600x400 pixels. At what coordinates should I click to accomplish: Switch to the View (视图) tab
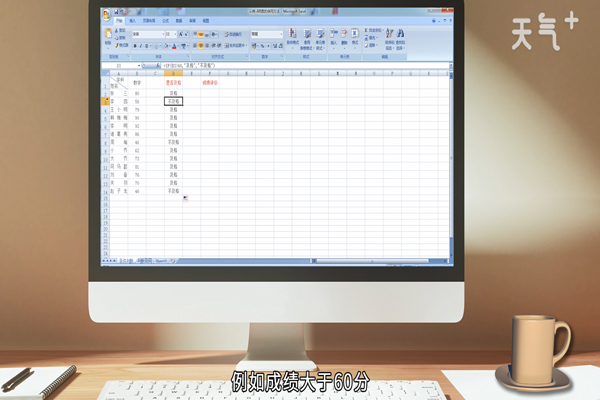205,21
